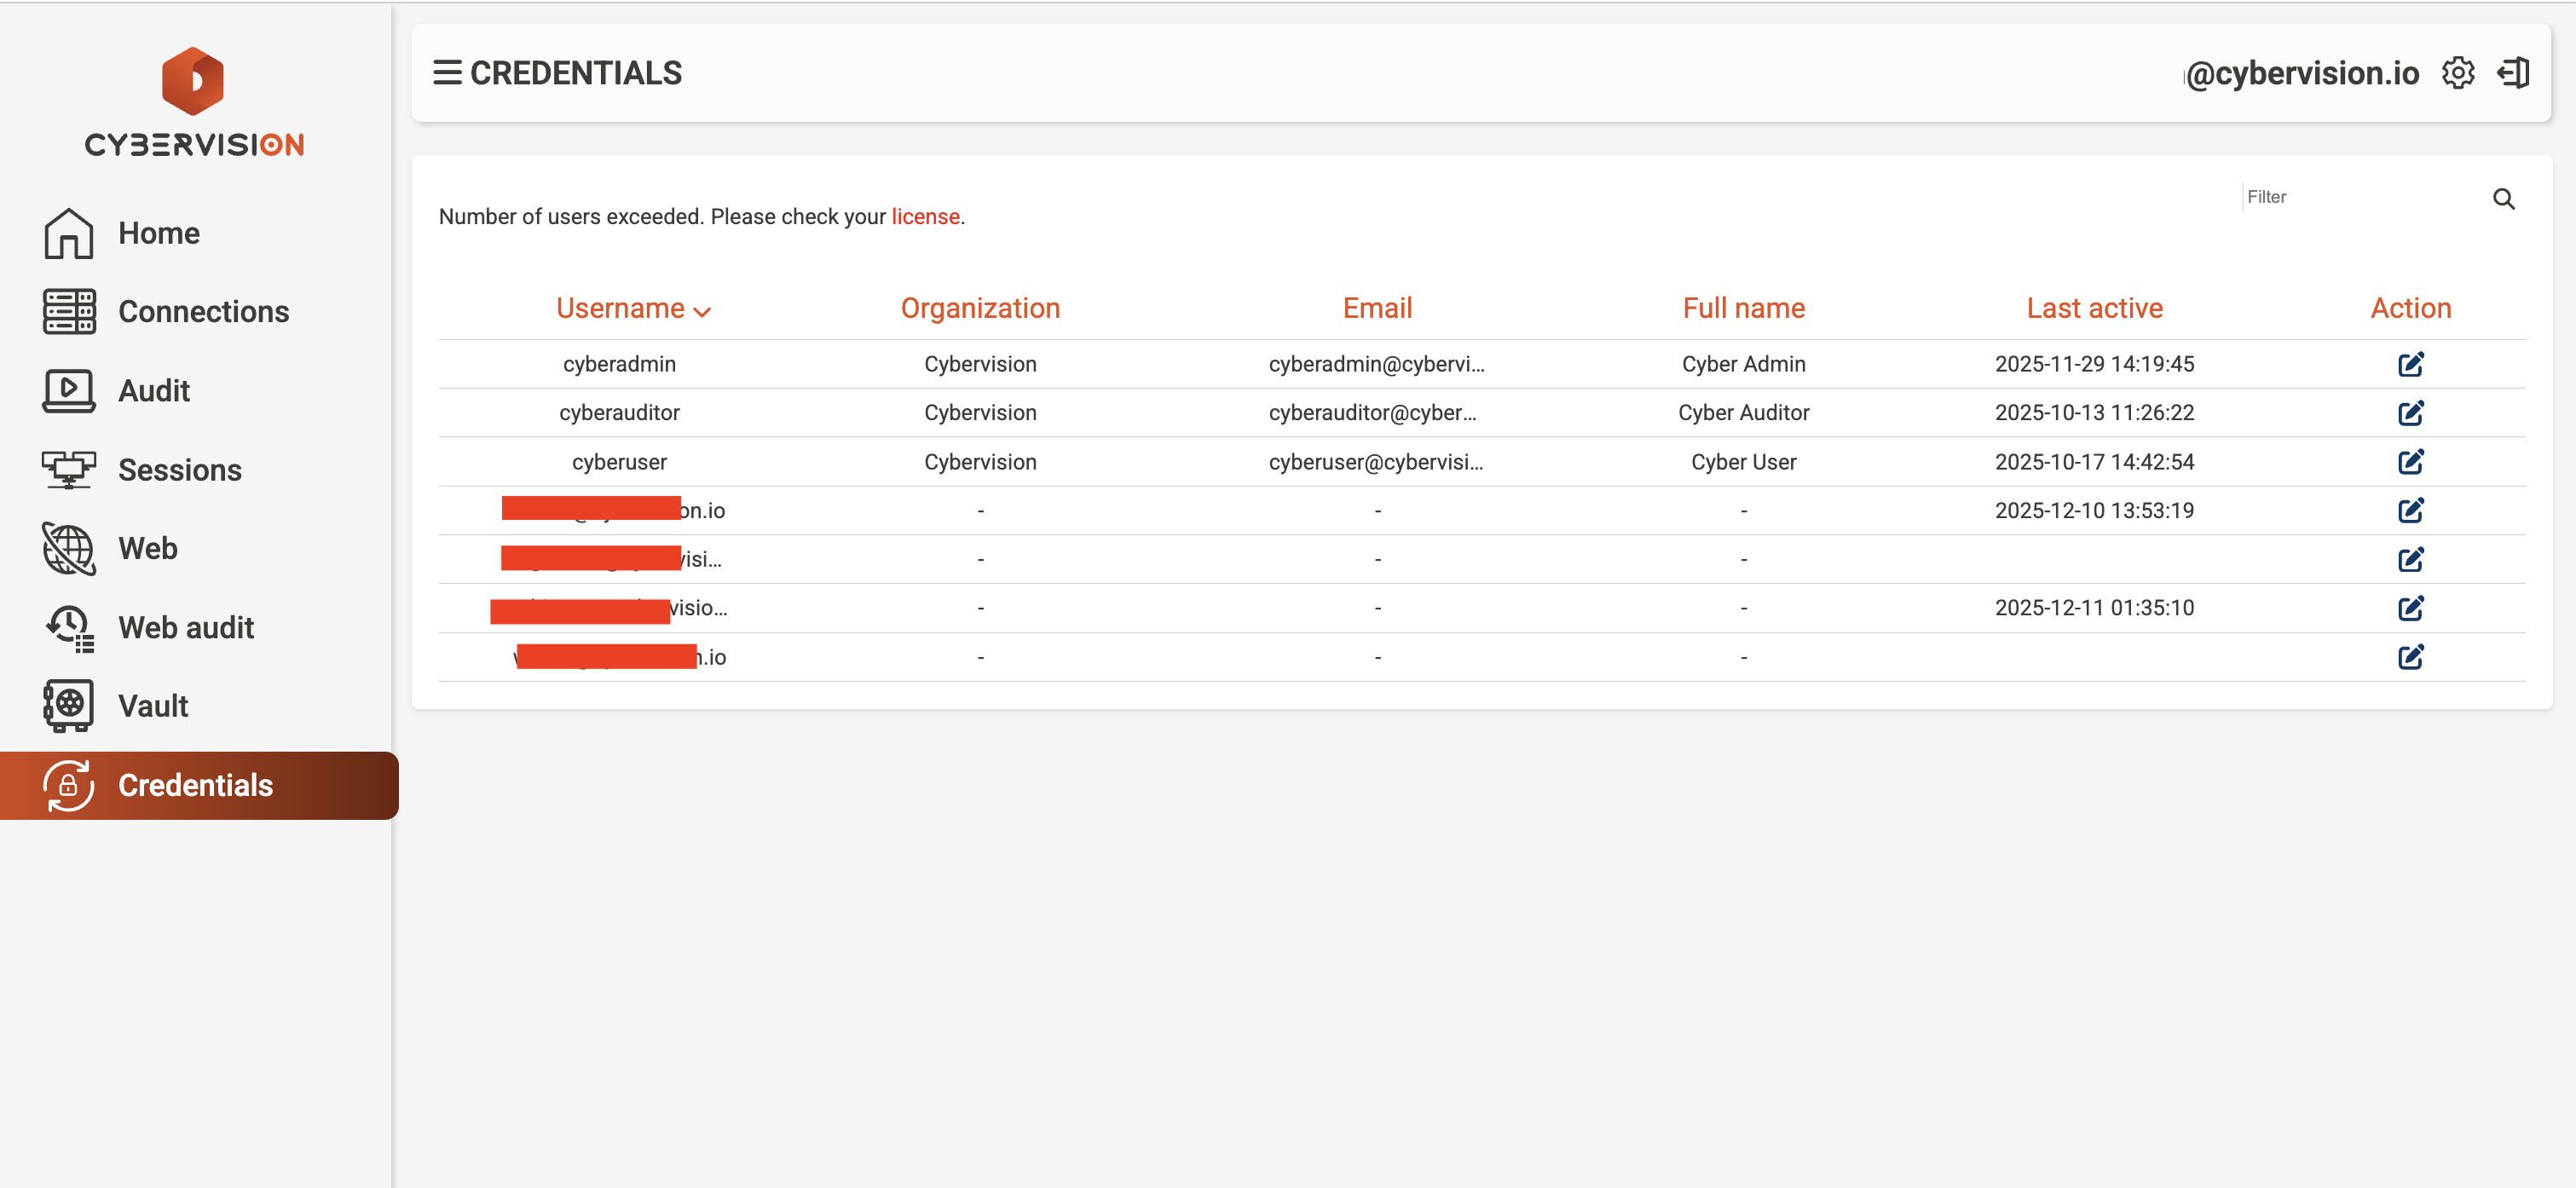View active Sessions
Viewport: 2576px width, 1188px height.
179,469
